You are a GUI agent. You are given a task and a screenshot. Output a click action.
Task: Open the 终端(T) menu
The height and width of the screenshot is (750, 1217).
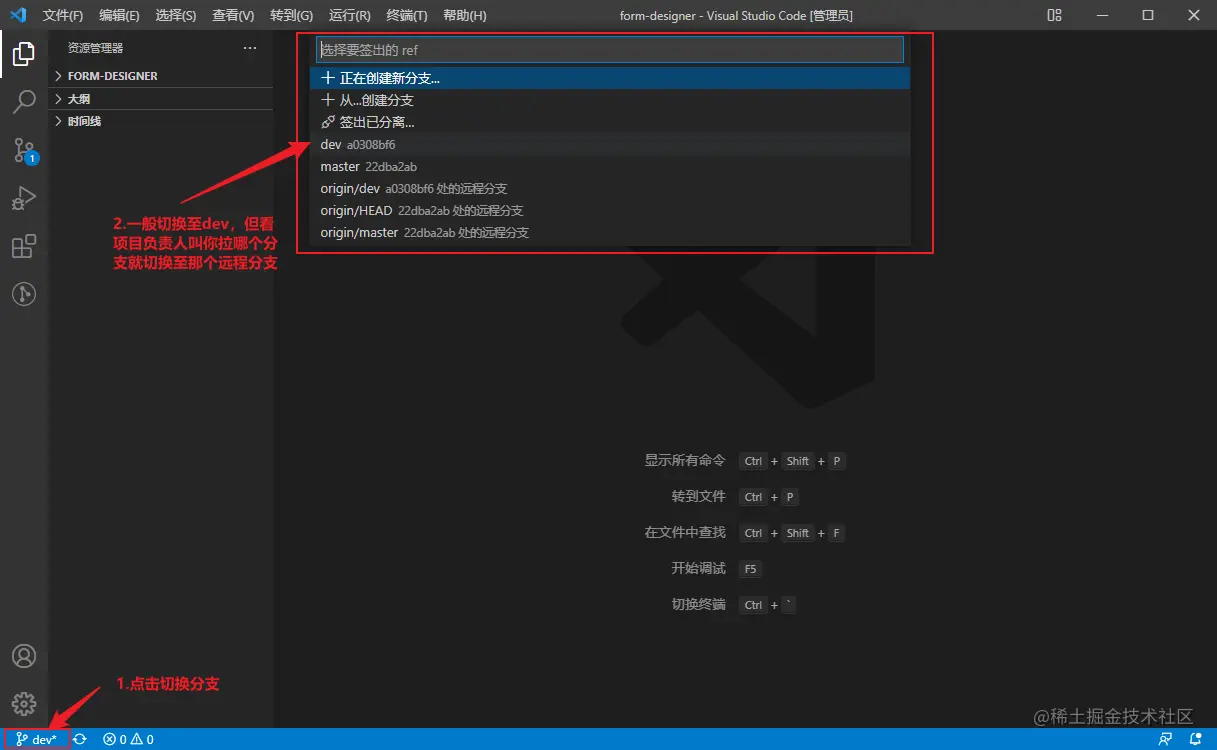[407, 16]
